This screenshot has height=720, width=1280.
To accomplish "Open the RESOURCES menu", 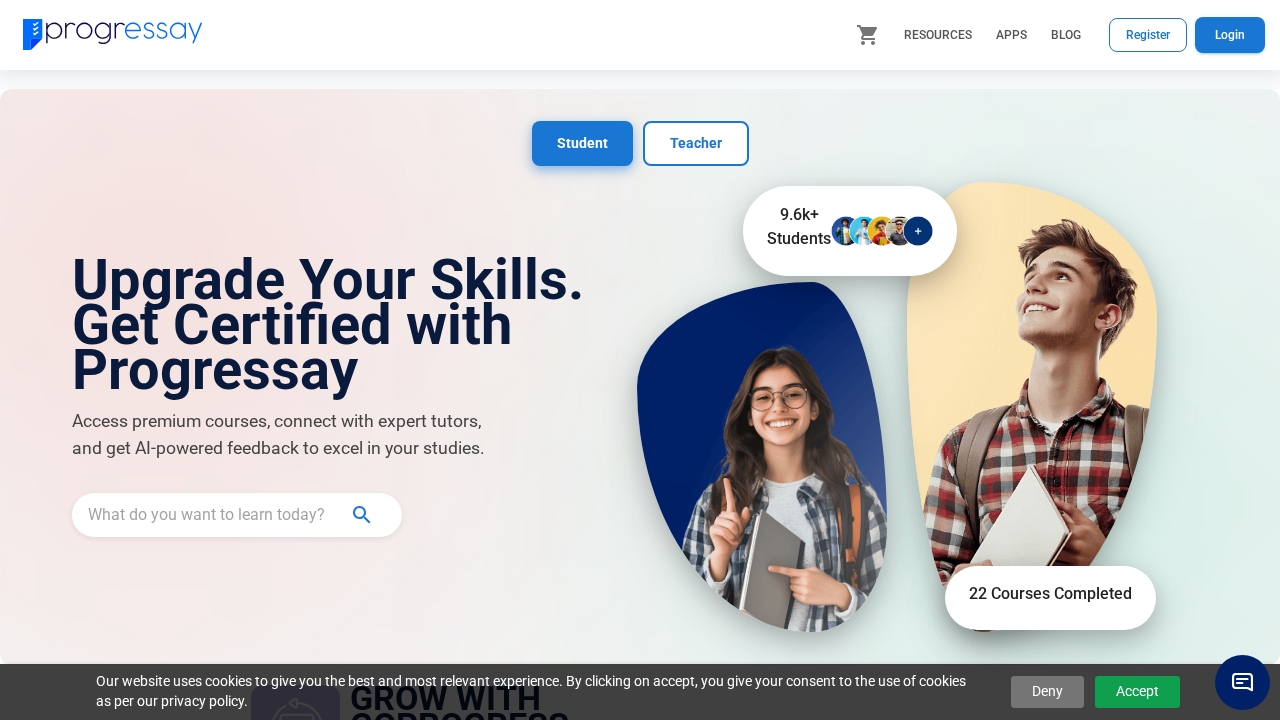I will pos(938,35).
